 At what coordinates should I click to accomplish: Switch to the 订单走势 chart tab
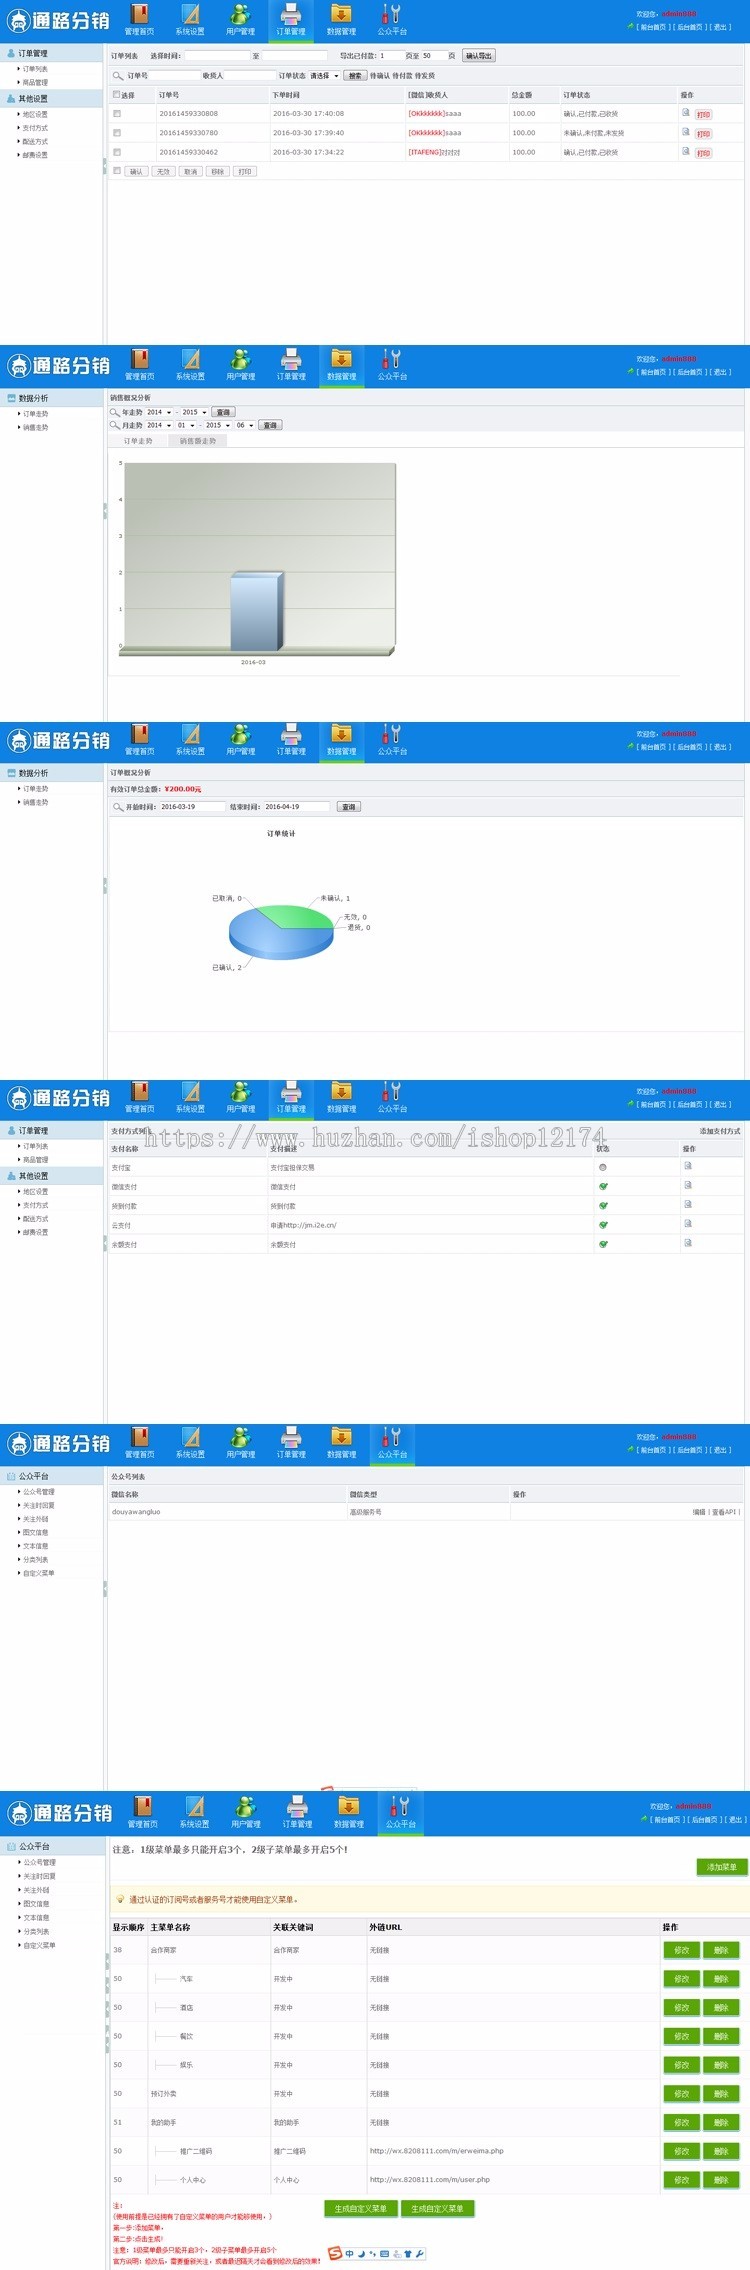coord(138,441)
